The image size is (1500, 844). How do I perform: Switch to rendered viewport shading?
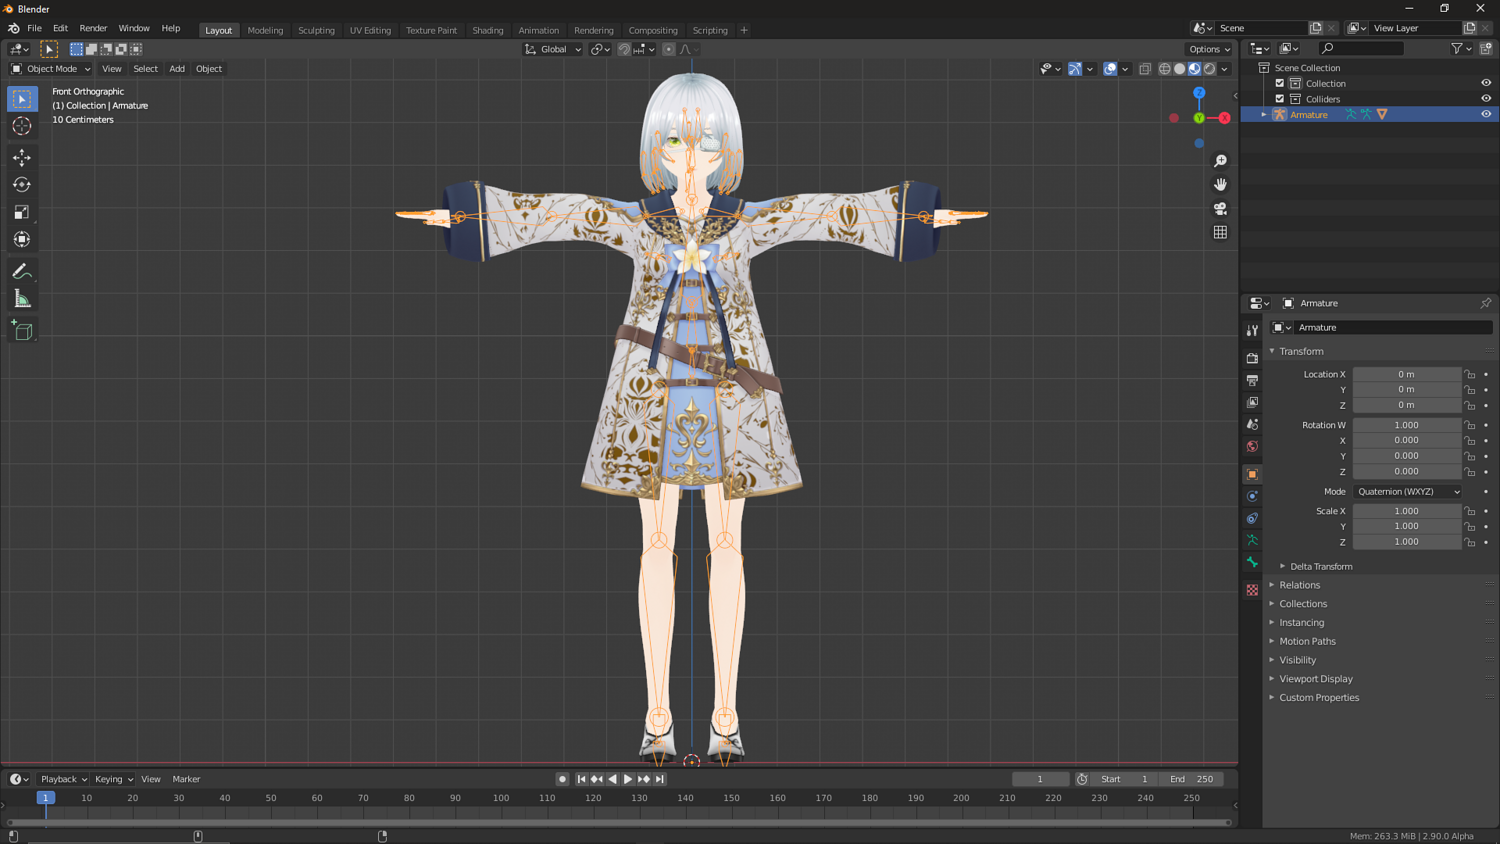tap(1210, 69)
